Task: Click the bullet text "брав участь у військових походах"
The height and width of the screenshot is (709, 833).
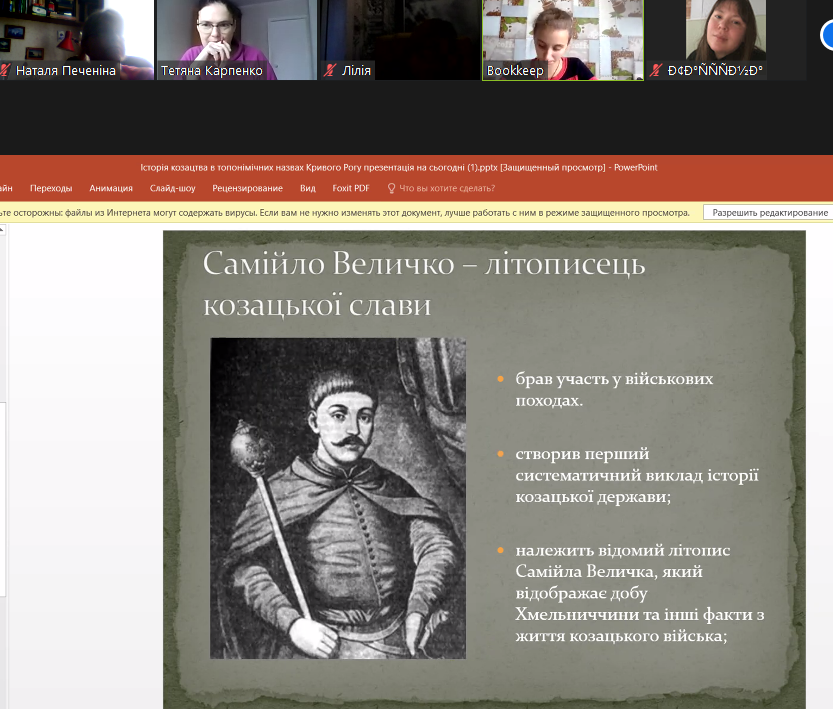Action: 614,390
